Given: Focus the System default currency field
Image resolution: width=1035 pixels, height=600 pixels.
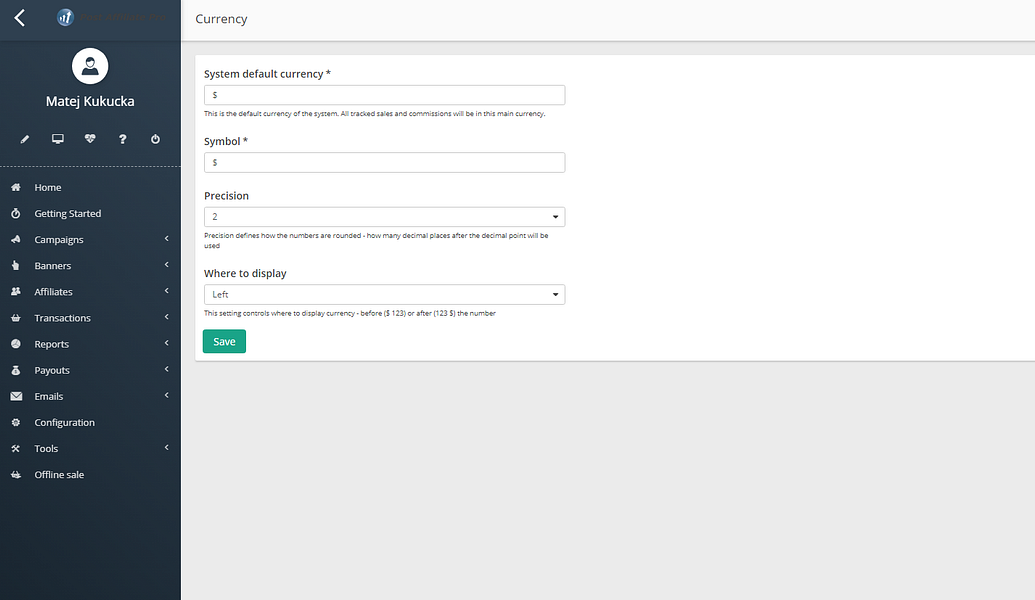Looking at the screenshot, I should [x=384, y=95].
